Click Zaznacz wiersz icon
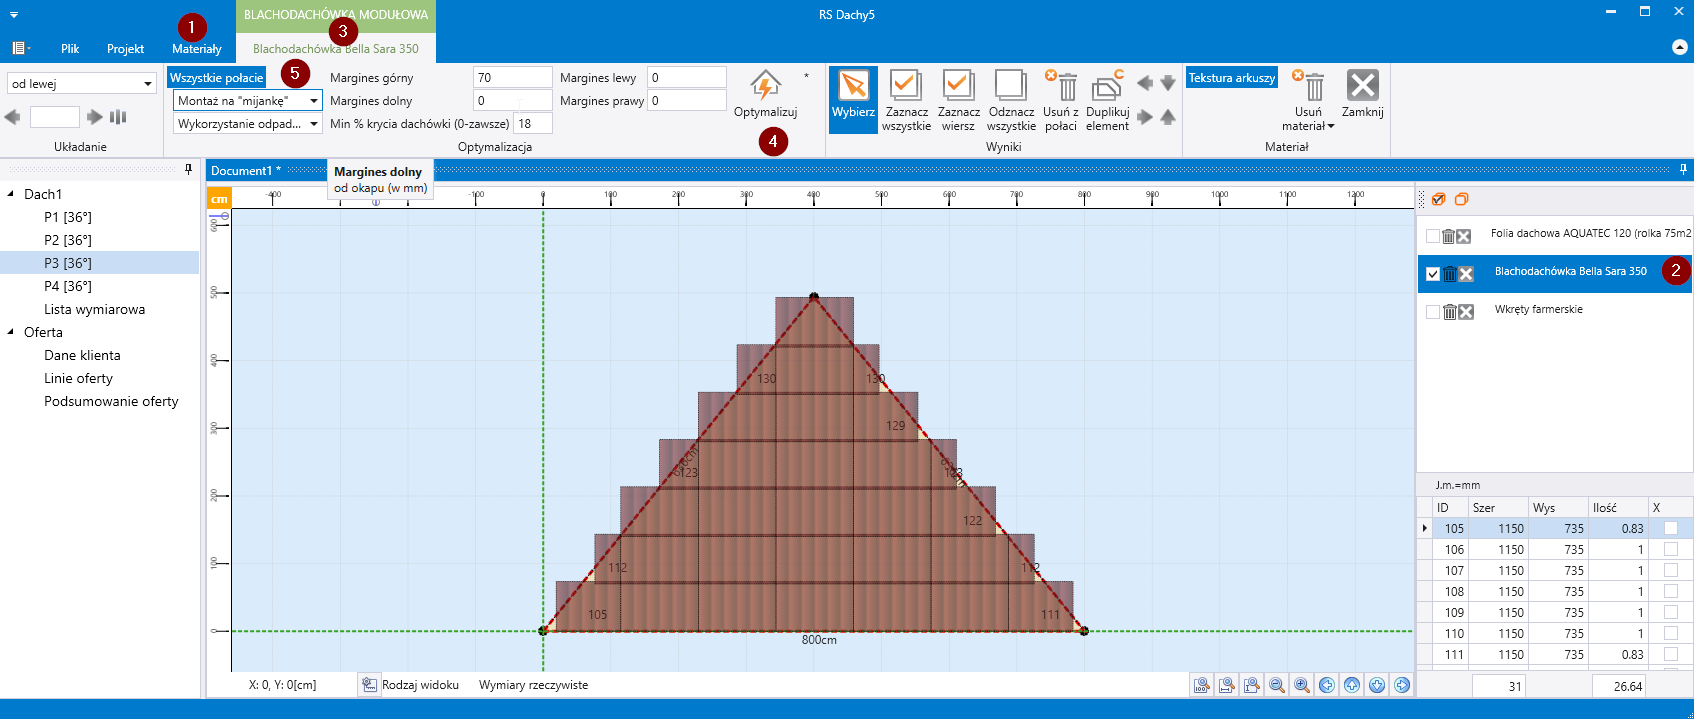 point(958,86)
